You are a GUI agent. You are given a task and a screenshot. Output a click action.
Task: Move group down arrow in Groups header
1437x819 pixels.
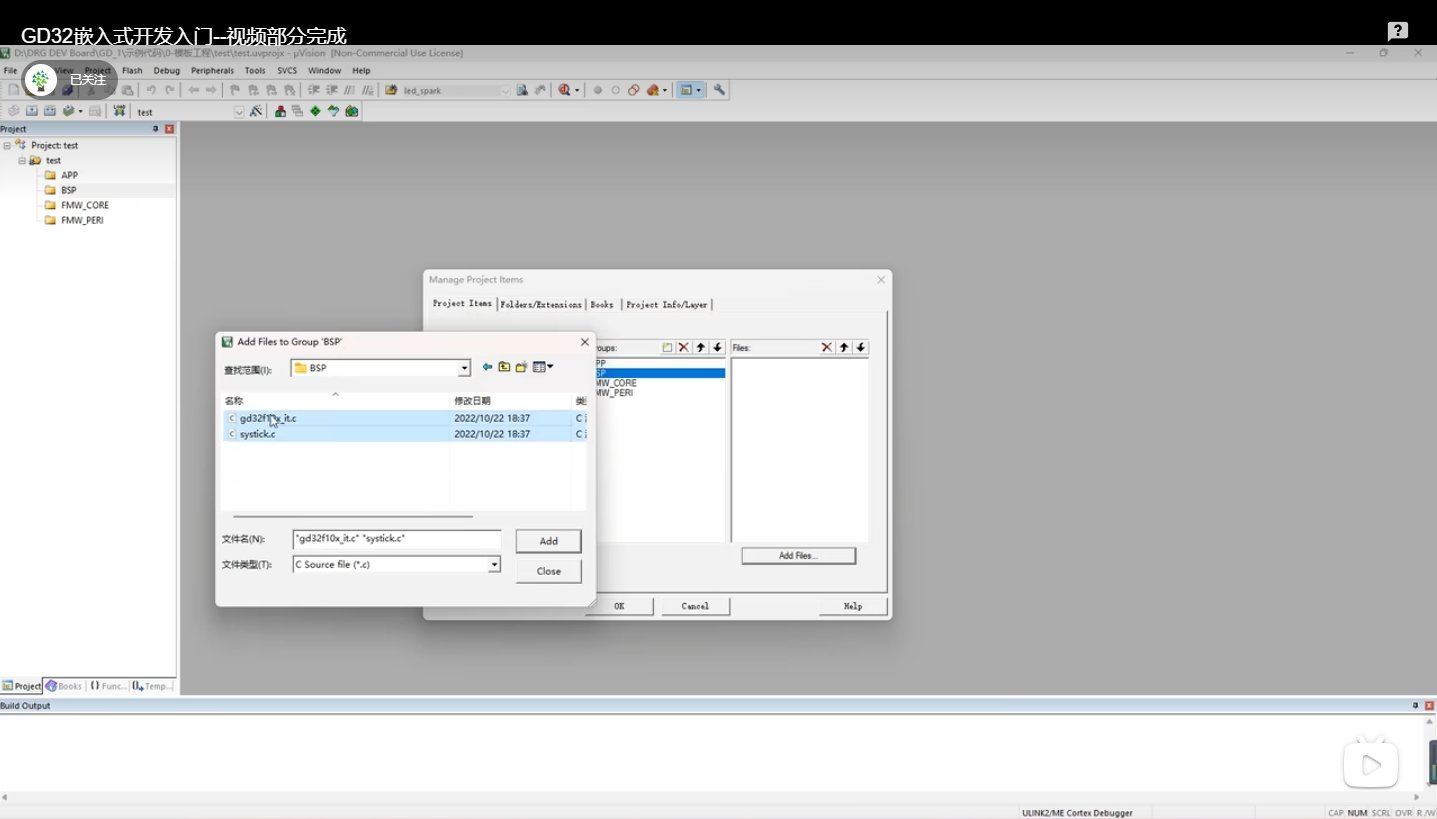click(x=717, y=347)
